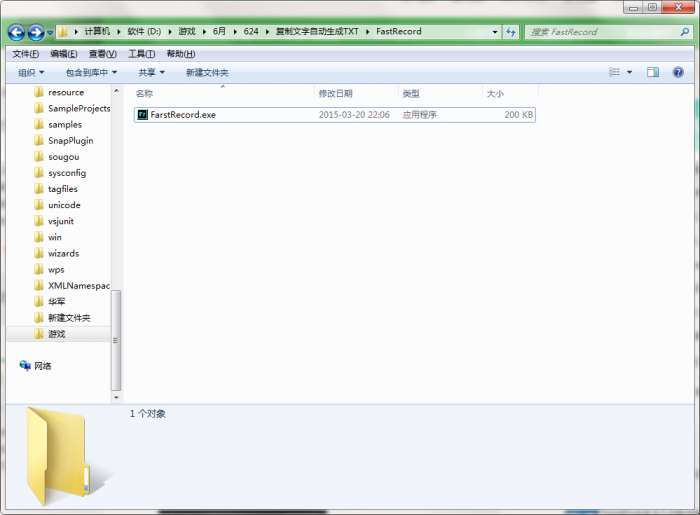The height and width of the screenshot is (515, 700).
Task: Click the navigation pane scrollbar thumb
Action: pyautogui.click(x=116, y=340)
